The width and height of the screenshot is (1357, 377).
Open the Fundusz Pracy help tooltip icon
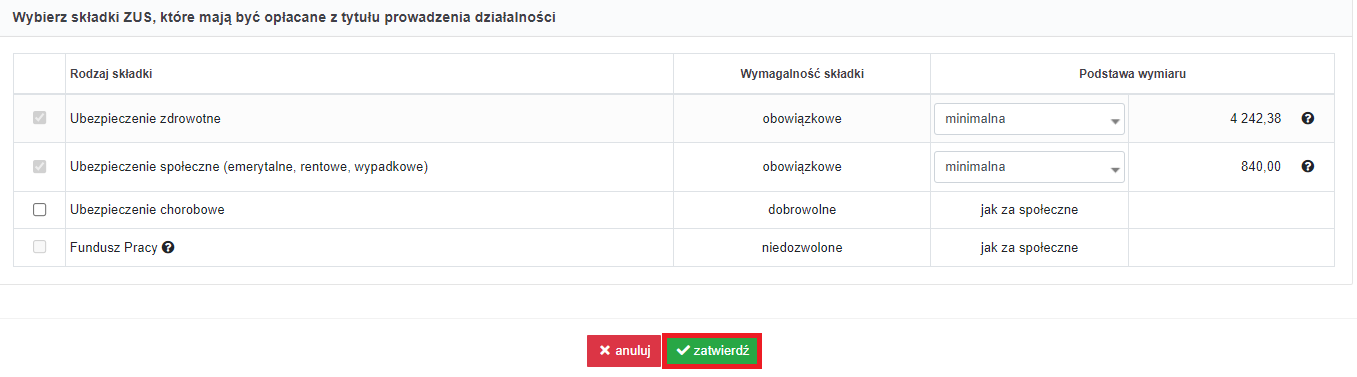coord(168,248)
